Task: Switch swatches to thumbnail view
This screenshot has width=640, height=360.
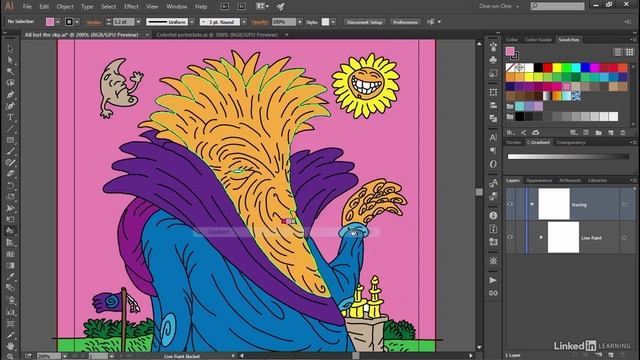Action: [629, 52]
